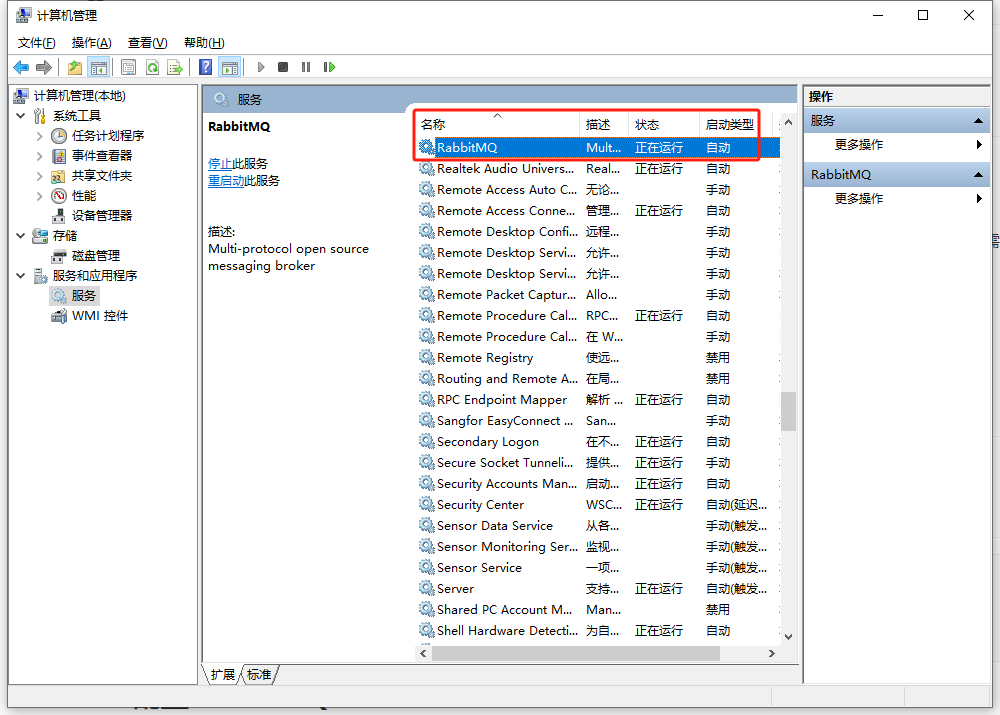This screenshot has height=715, width=1000.
Task: Click the Properties toolbar icon
Action: (129, 67)
